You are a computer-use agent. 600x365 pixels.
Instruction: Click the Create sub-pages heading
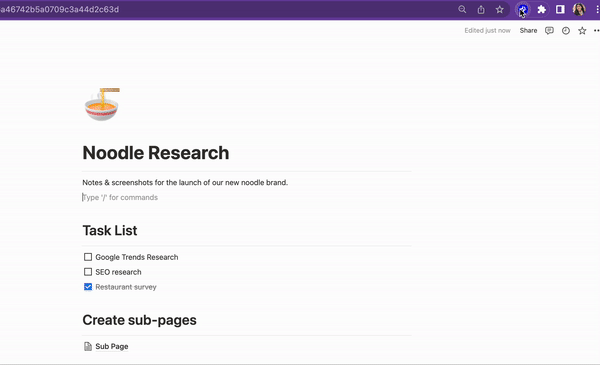tap(139, 320)
